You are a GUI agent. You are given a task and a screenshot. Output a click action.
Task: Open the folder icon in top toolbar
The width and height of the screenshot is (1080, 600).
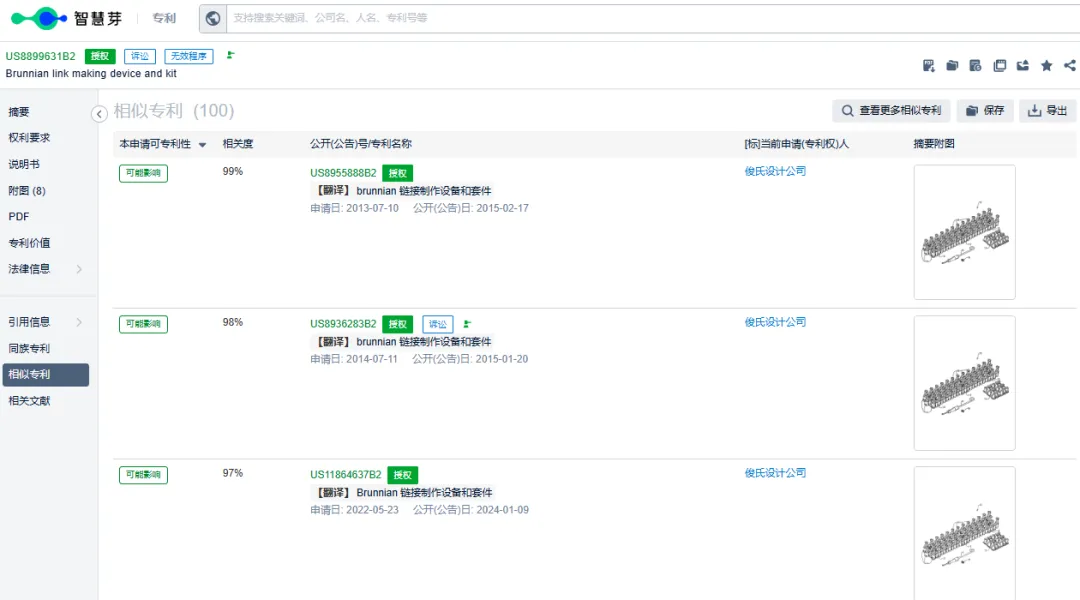[952, 65]
